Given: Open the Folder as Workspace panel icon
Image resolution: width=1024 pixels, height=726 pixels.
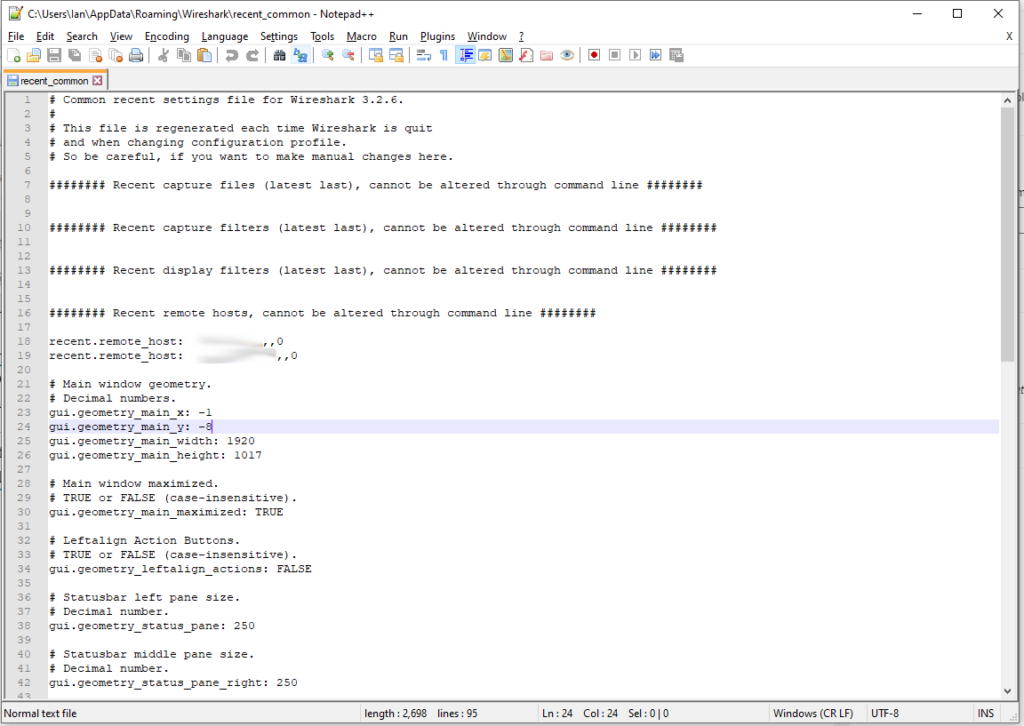Looking at the screenshot, I should [547, 55].
